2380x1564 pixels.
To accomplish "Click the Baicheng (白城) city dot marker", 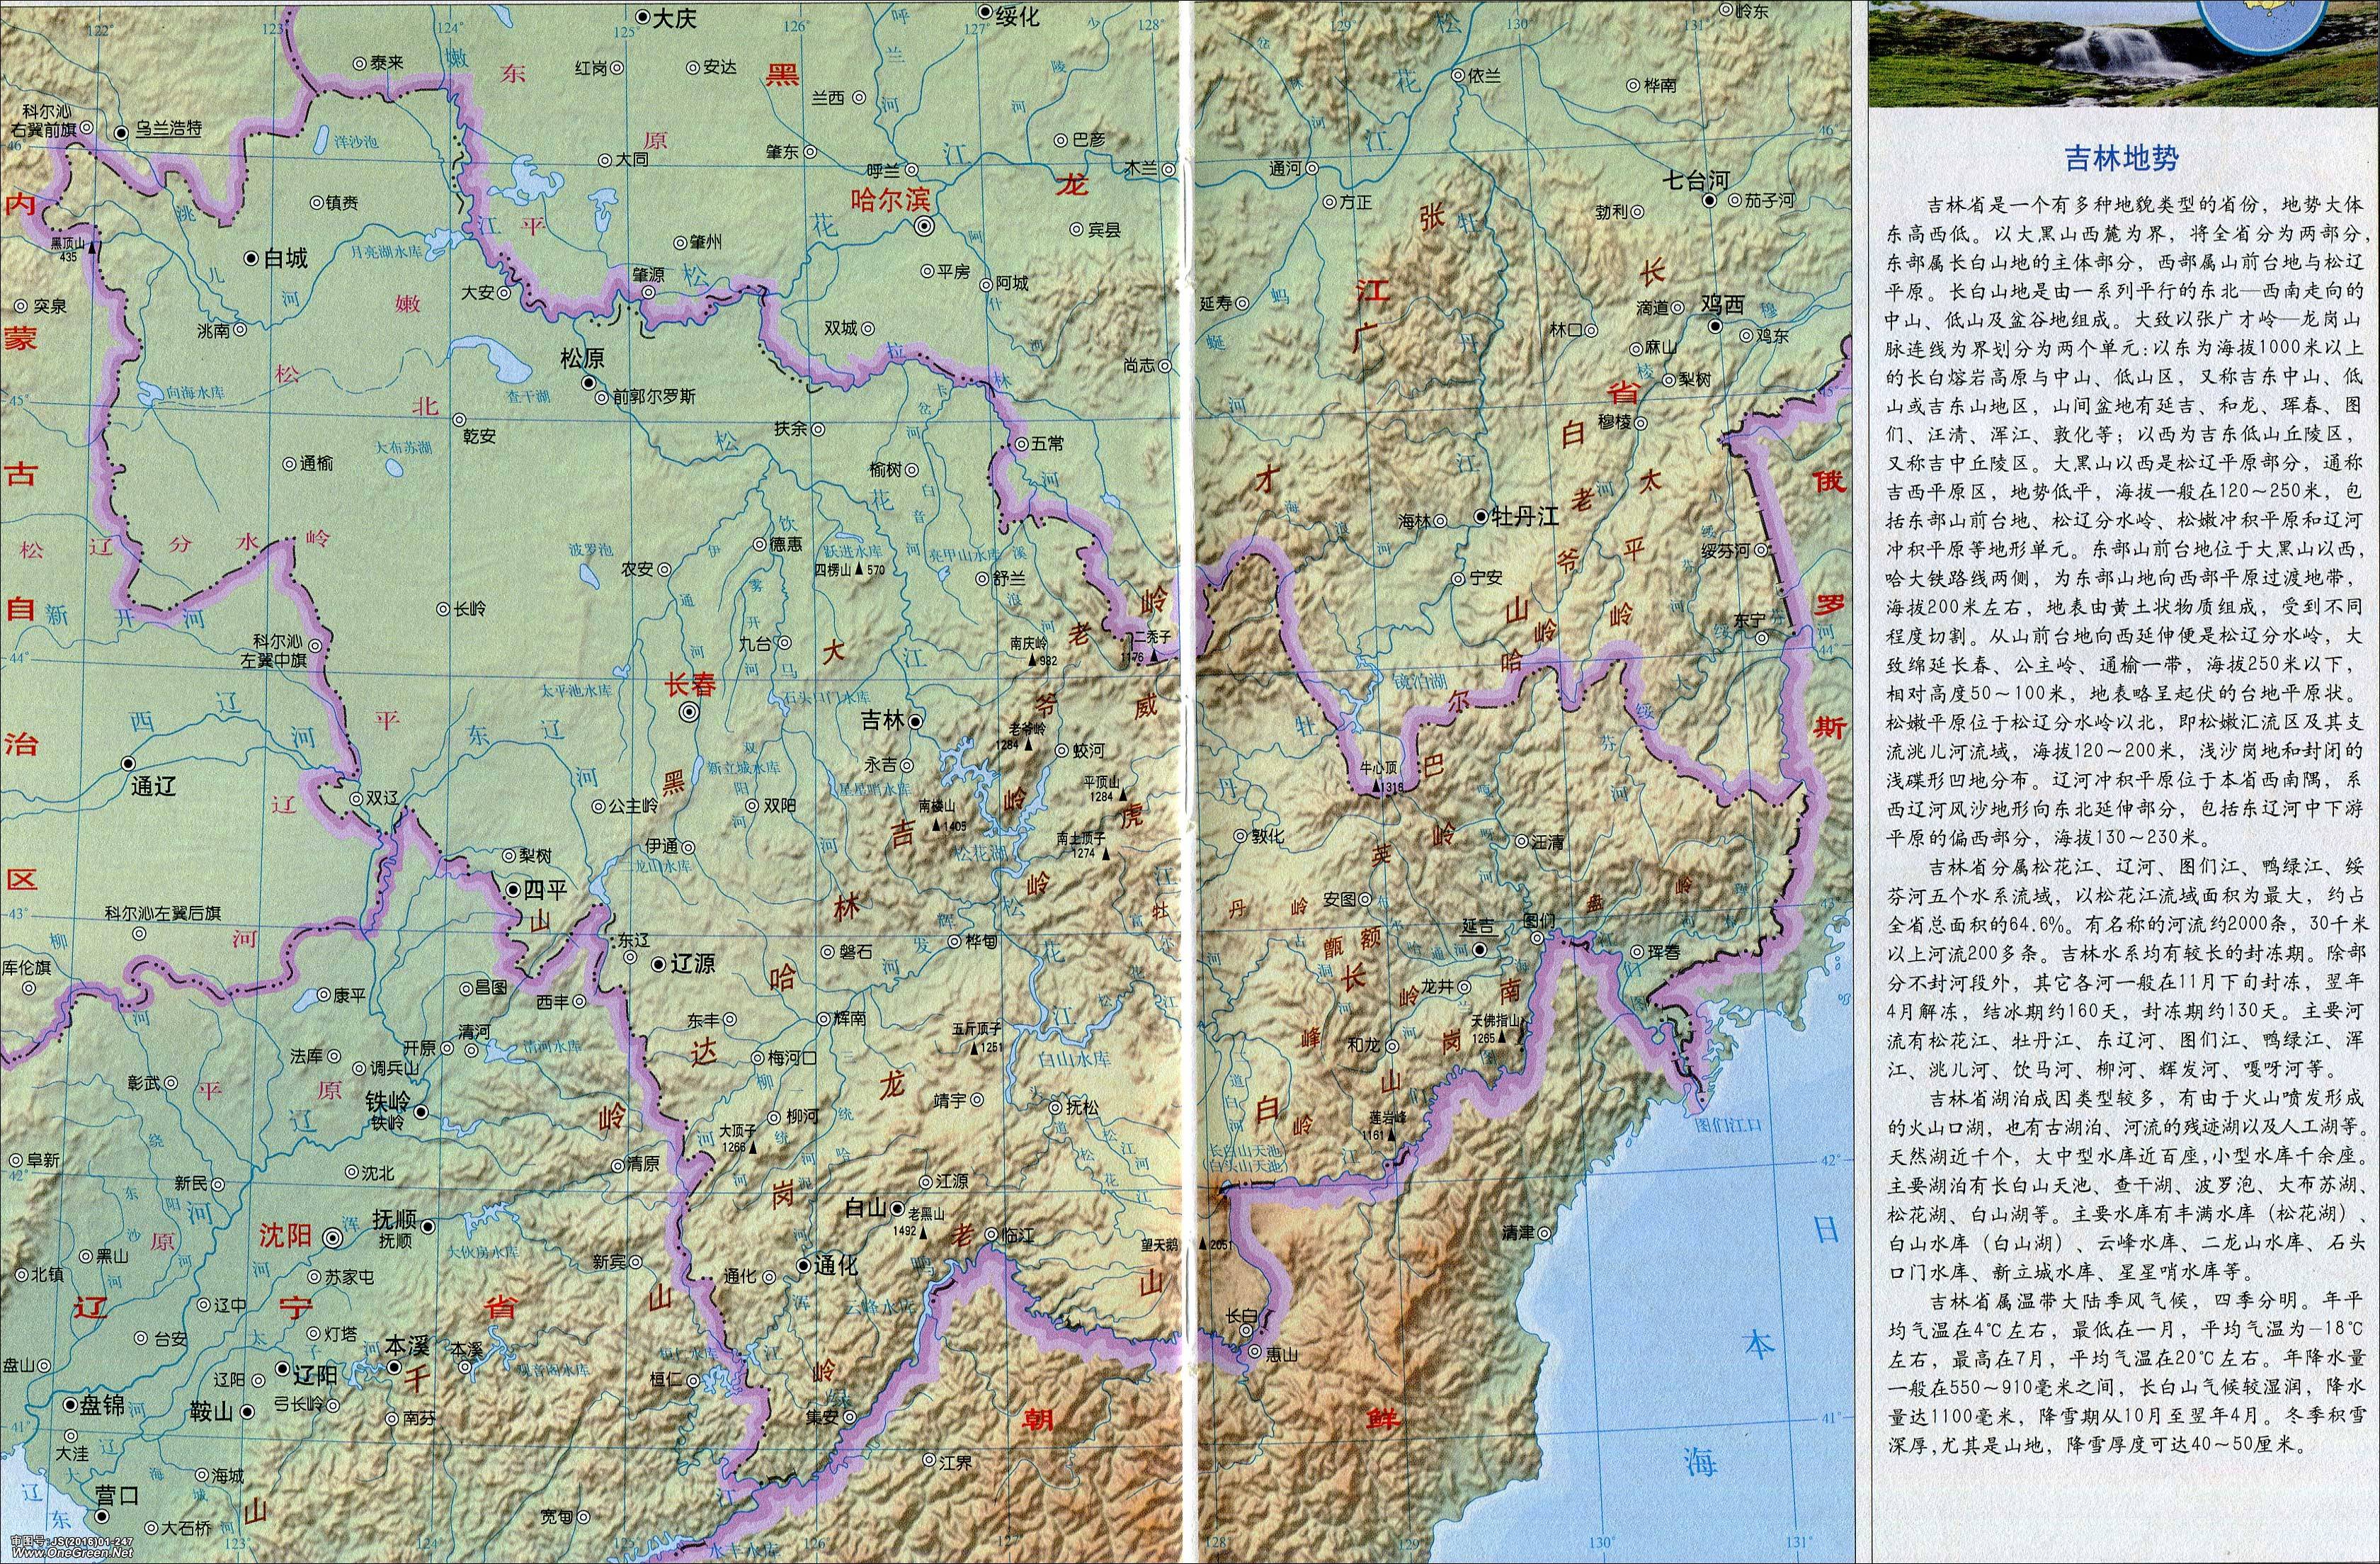I will (x=252, y=258).
